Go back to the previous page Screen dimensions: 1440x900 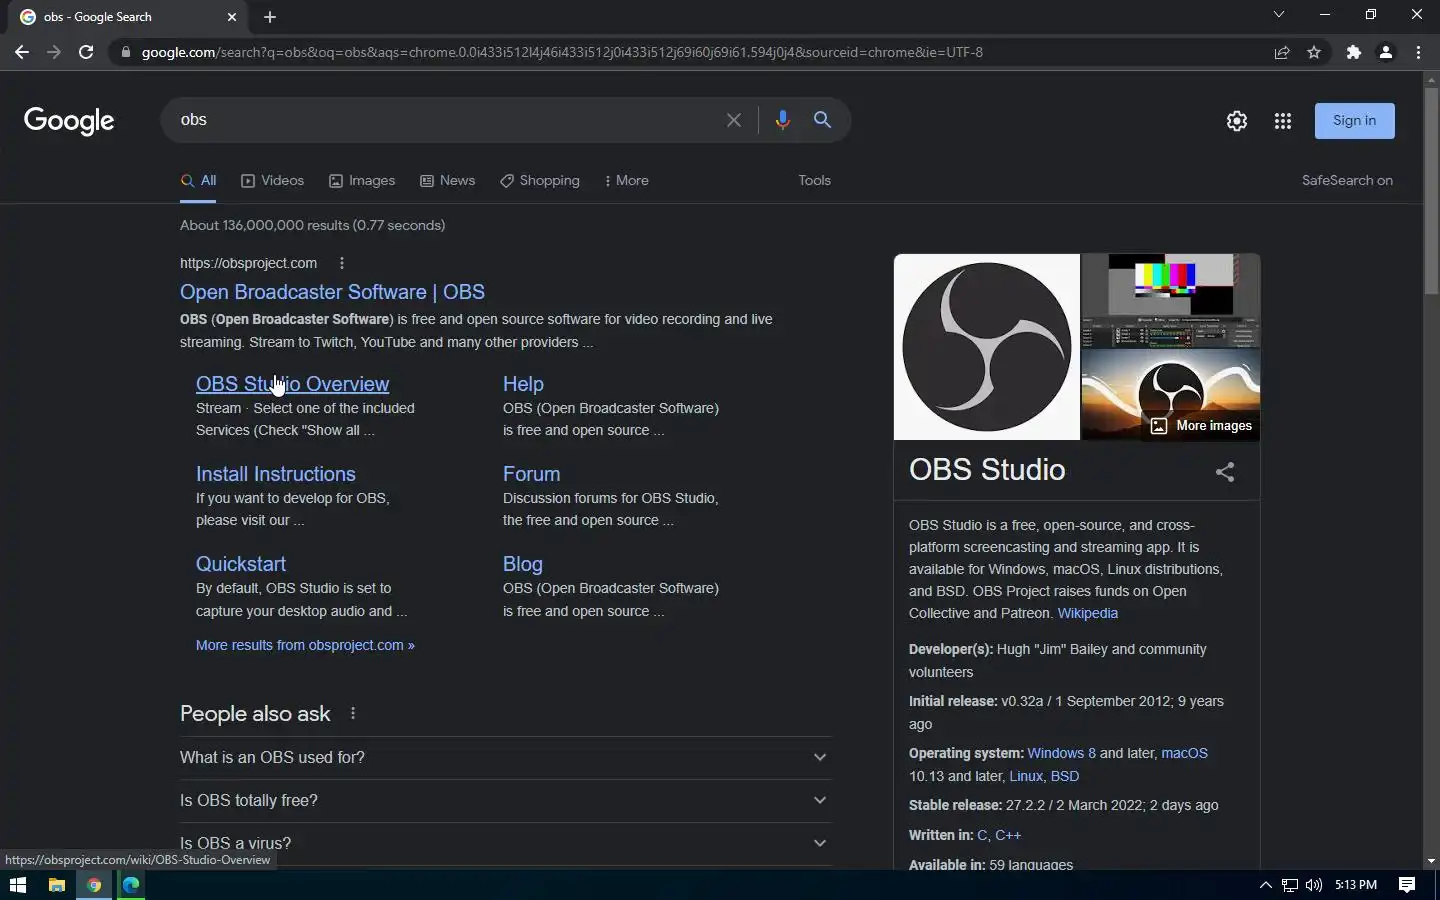(x=22, y=52)
